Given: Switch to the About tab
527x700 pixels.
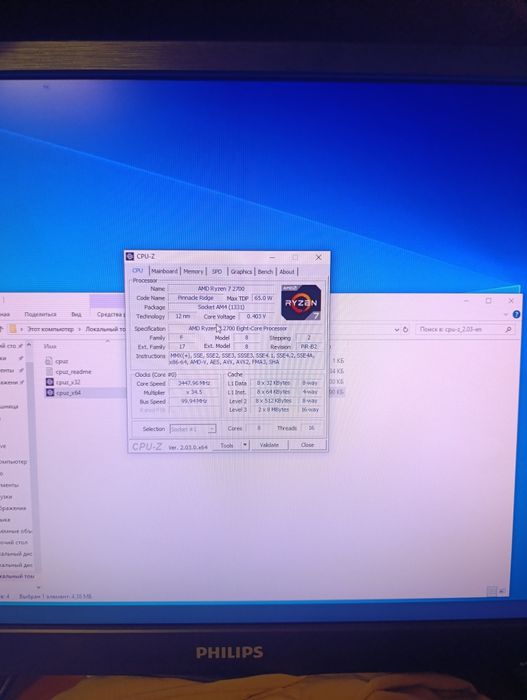Looking at the screenshot, I should click(287, 271).
